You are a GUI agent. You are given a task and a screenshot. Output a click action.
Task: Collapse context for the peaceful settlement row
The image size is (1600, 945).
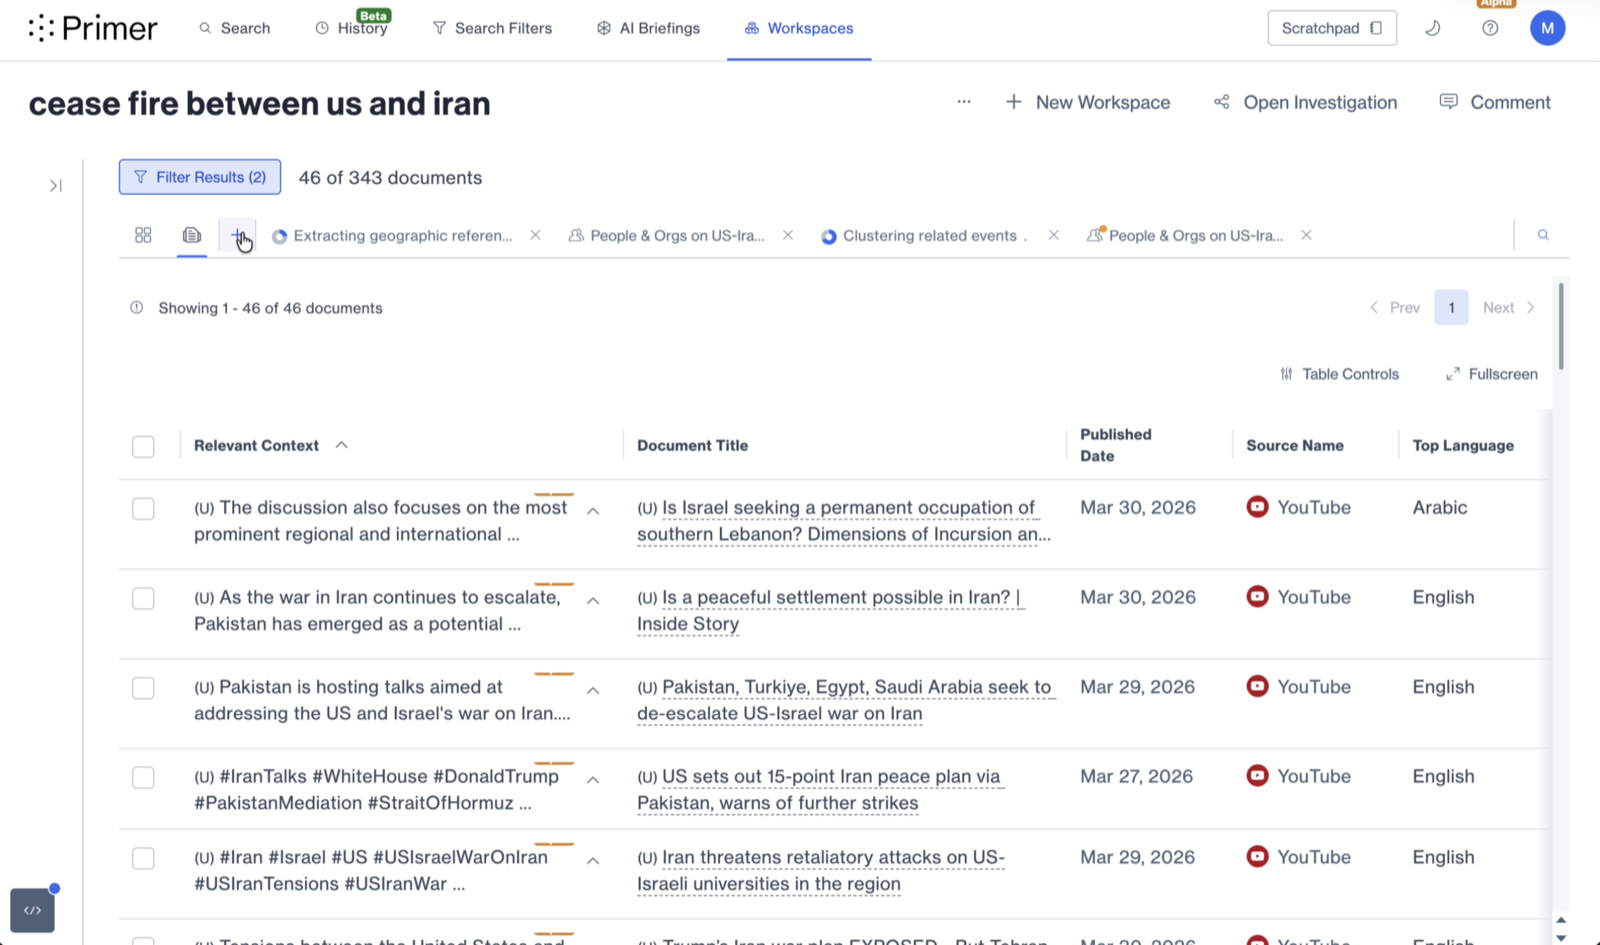[593, 601]
